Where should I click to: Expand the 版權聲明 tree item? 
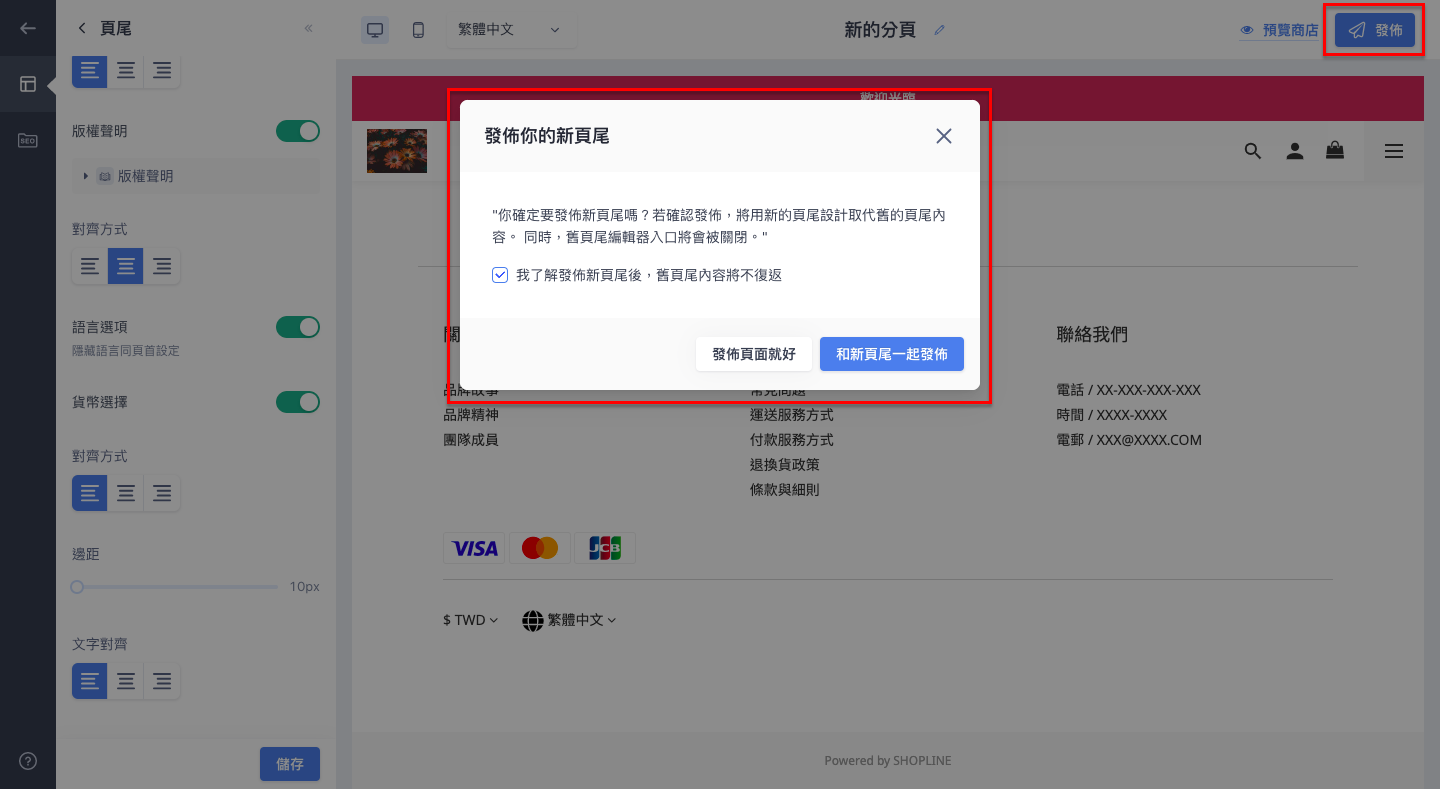[x=86, y=176]
